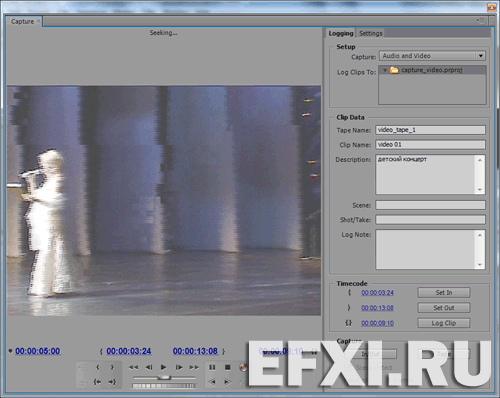Image resolution: width=500 pixels, height=398 pixels.
Task: Play the tape
Action: 163,367
